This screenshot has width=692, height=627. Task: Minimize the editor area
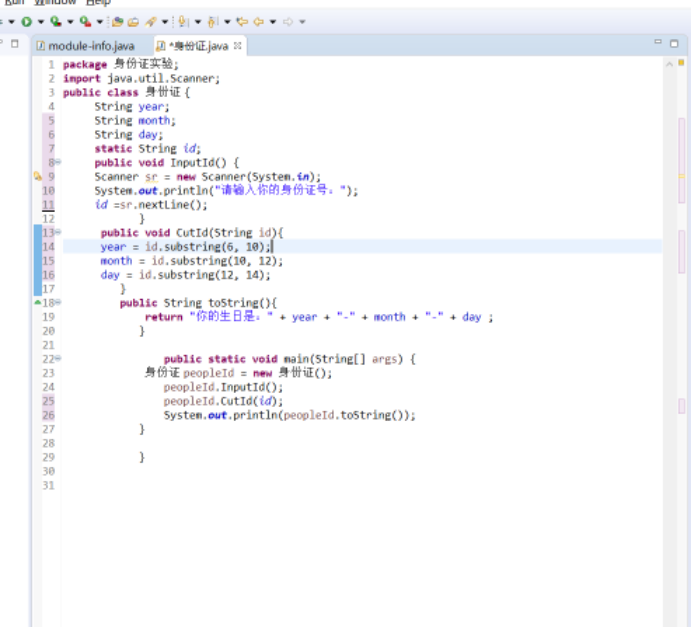658,42
